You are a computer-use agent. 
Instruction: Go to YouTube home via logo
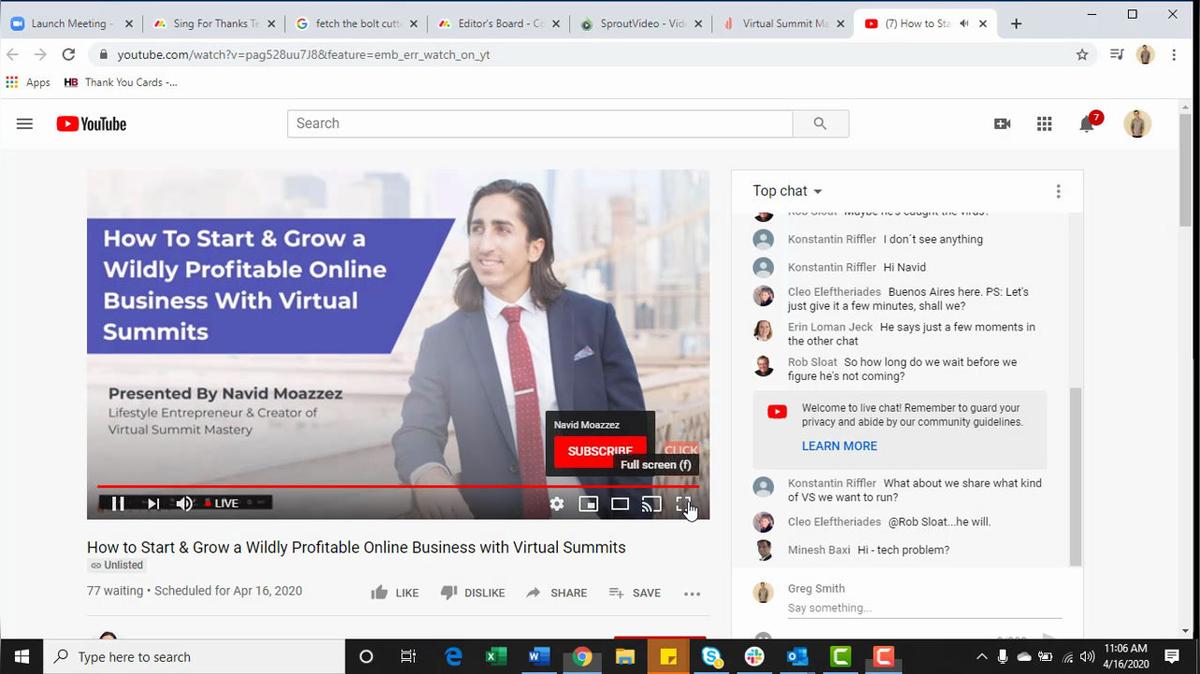92,124
